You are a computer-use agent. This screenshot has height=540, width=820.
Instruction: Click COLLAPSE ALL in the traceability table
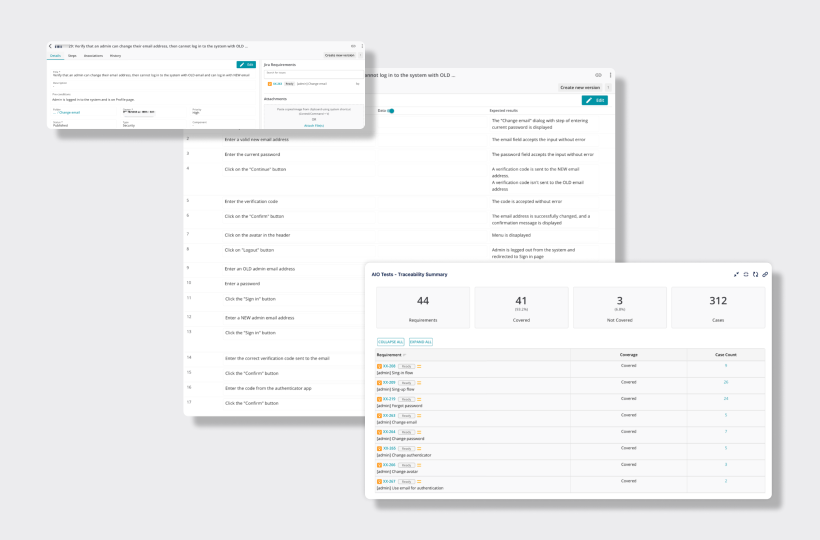[389, 342]
